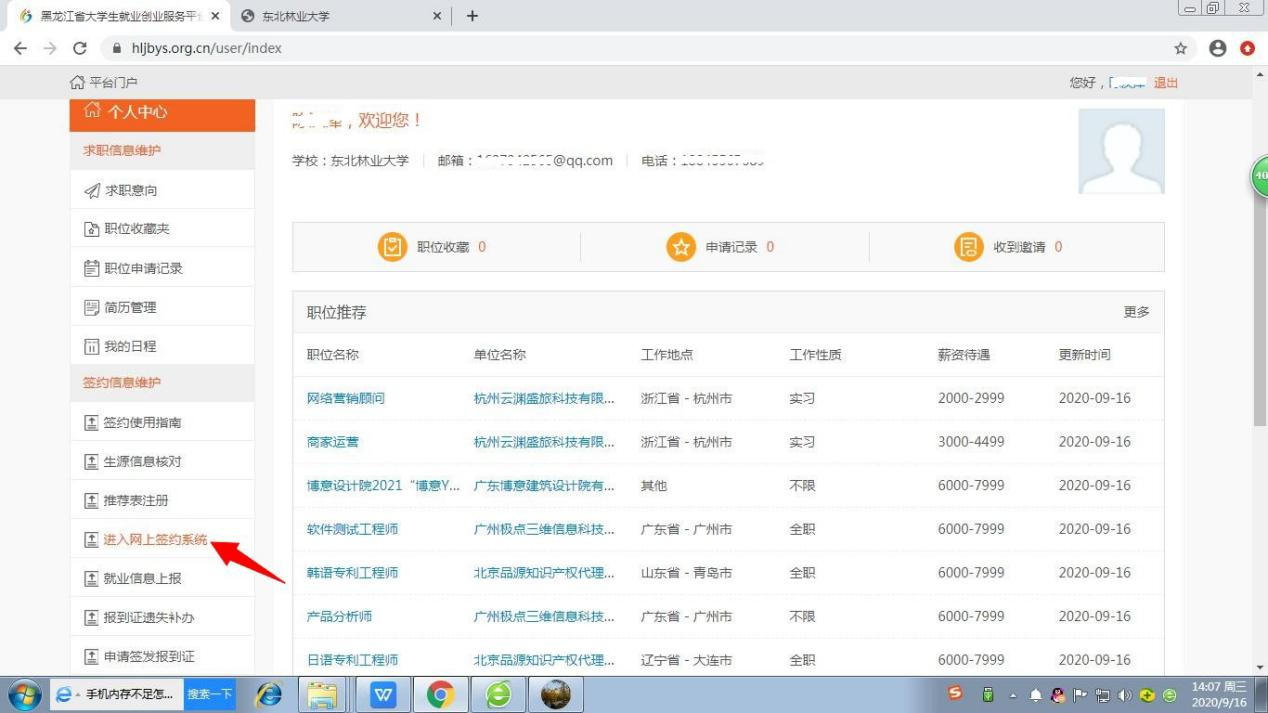The image size is (1268, 713).
Task: Click 山东省 - 青岛市 location cell
Action: [686, 573]
